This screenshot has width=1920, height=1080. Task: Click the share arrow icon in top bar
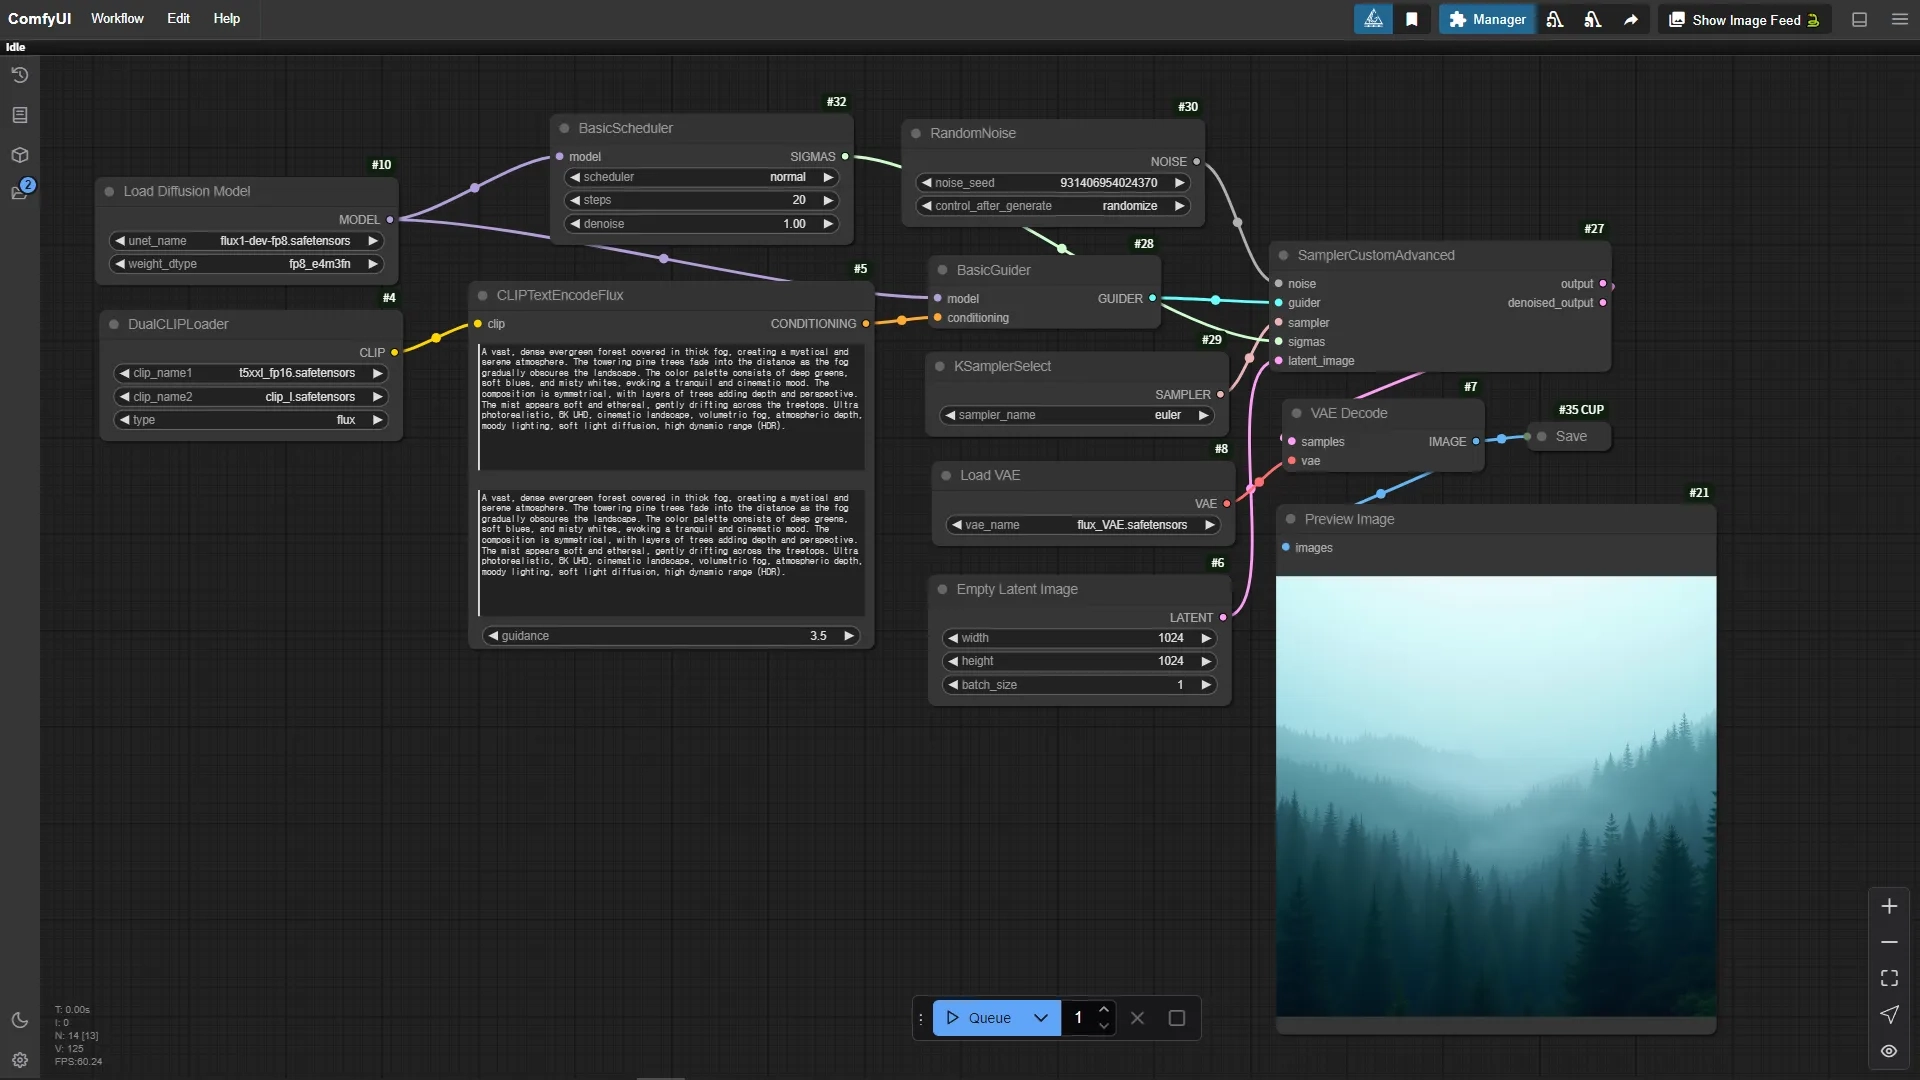click(x=1630, y=20)
